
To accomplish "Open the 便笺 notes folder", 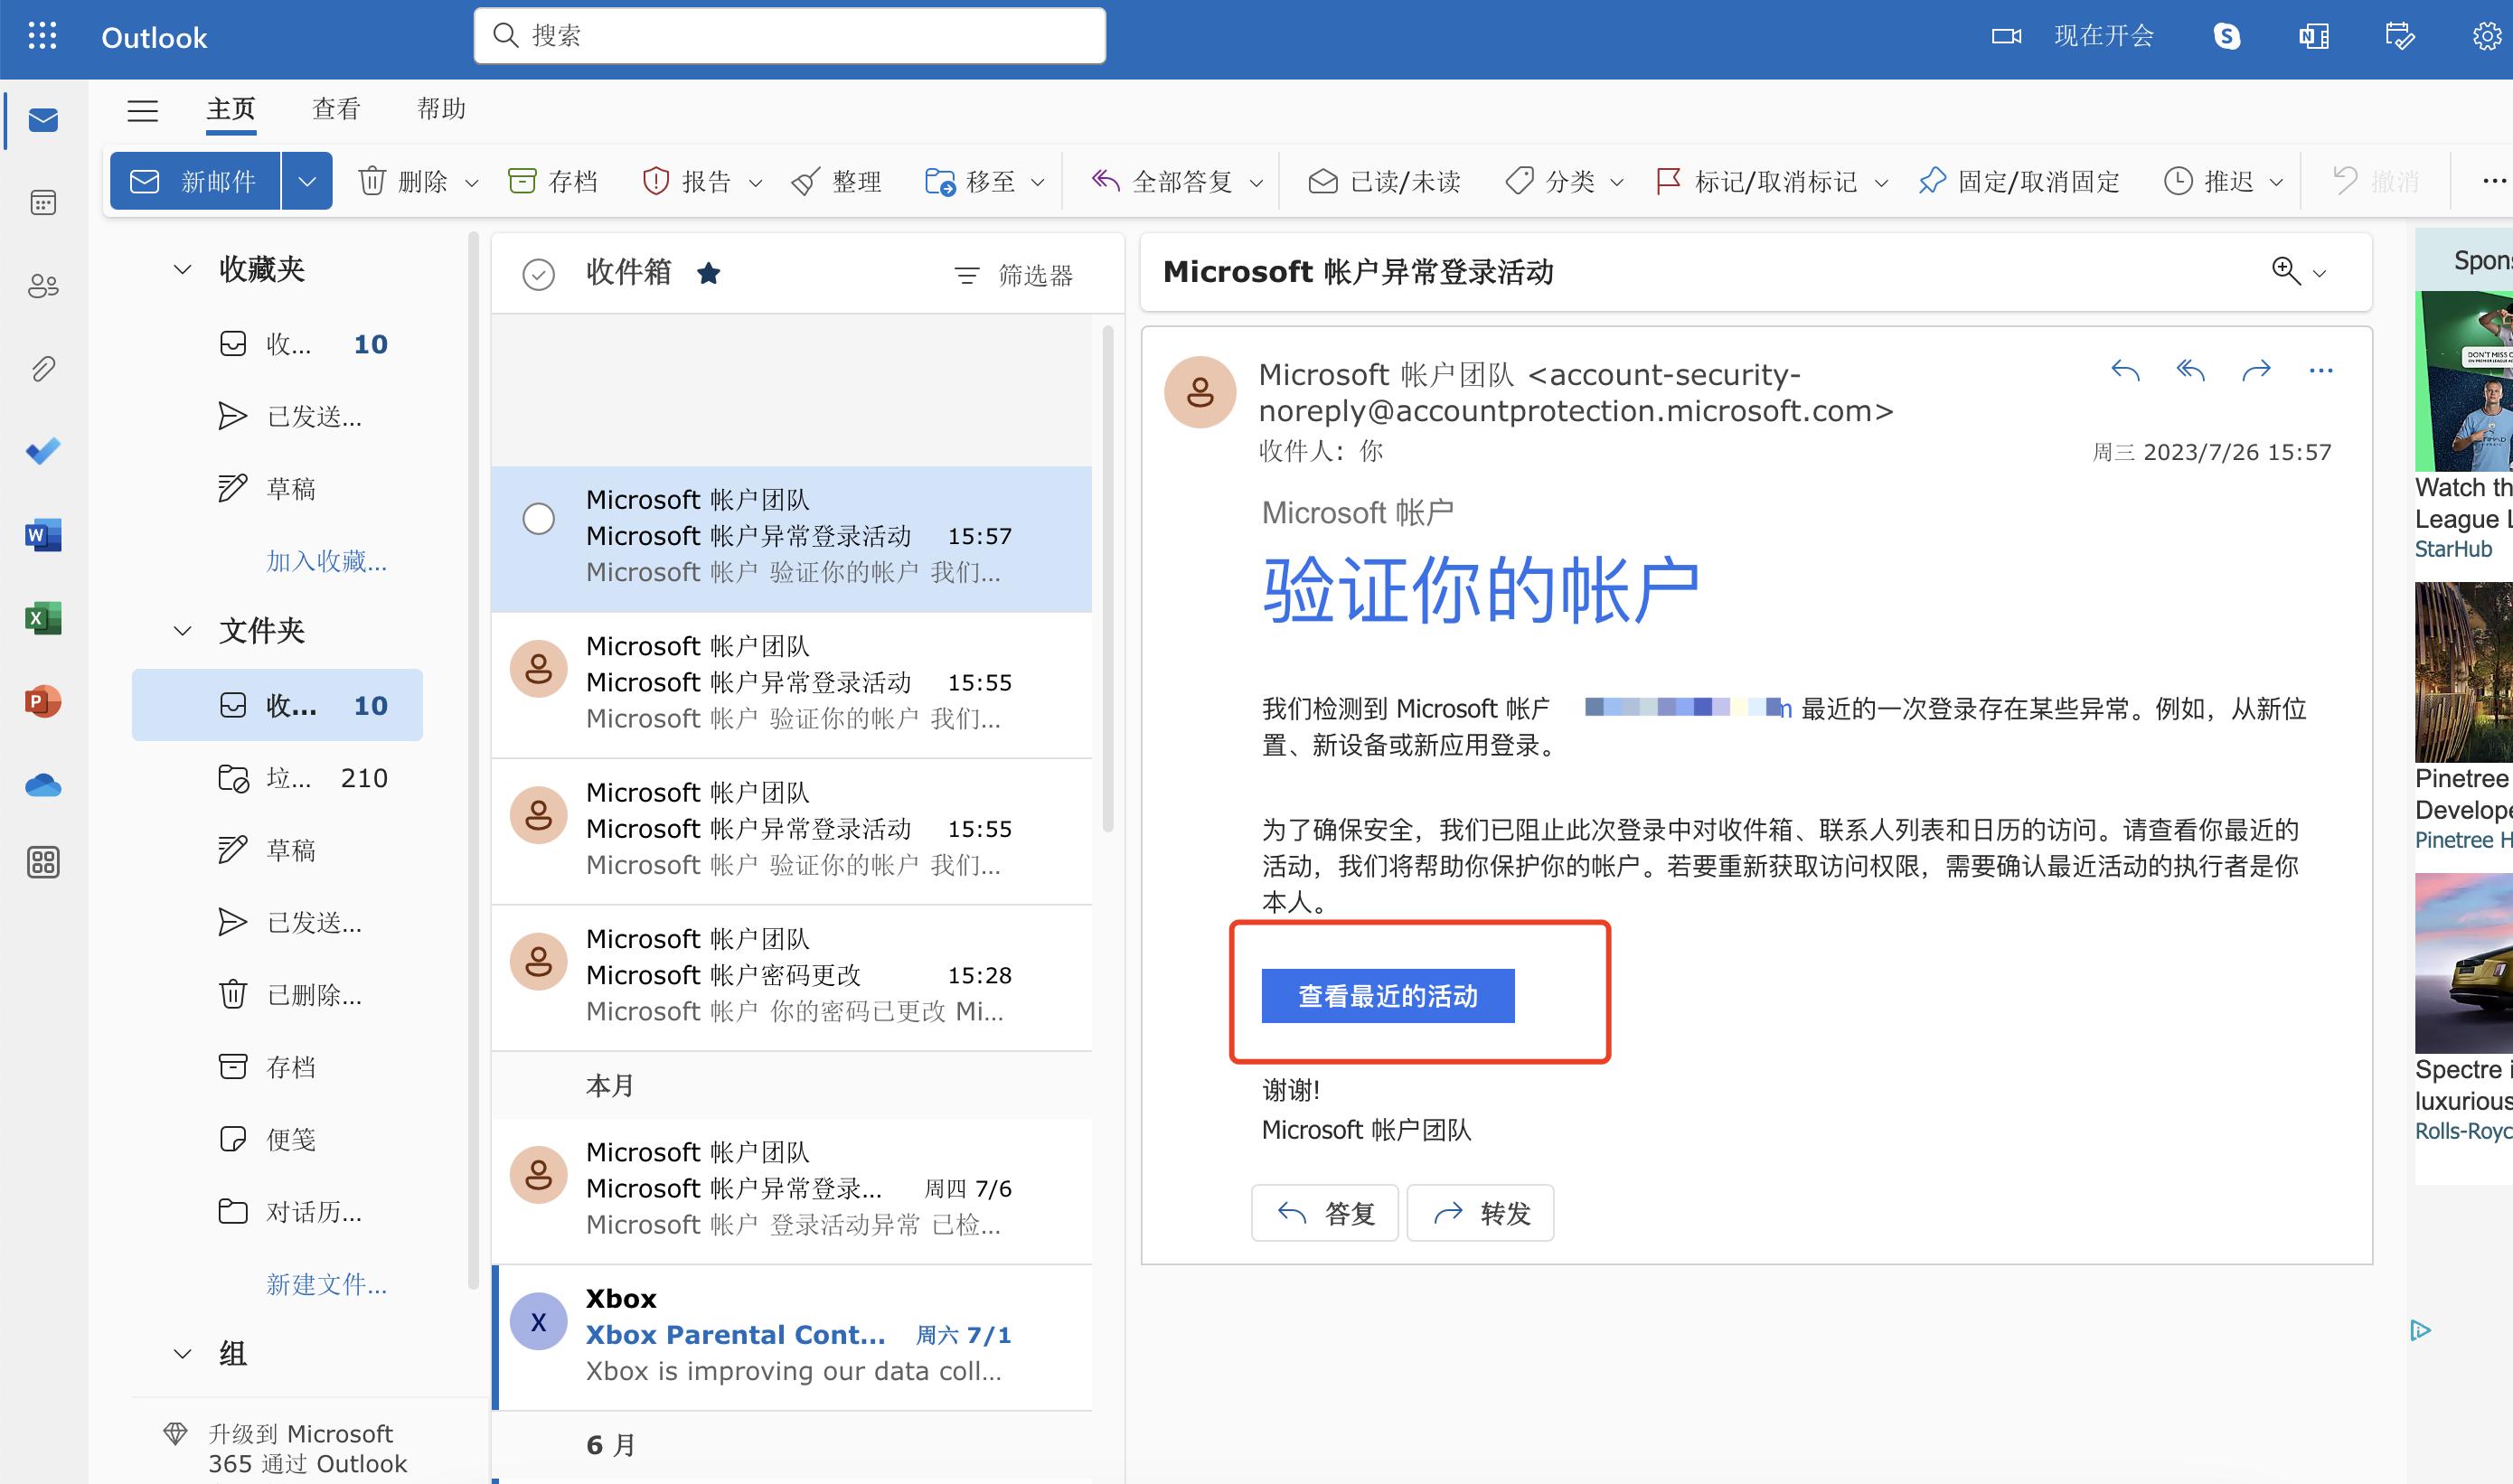I will 277,1139.
